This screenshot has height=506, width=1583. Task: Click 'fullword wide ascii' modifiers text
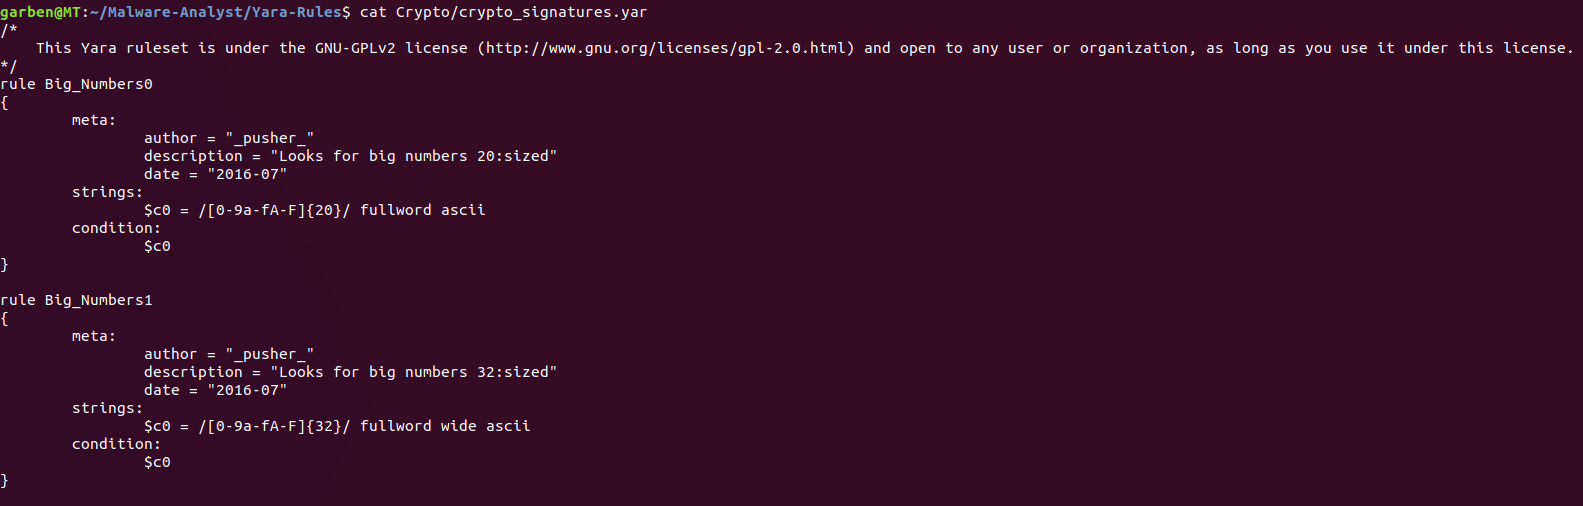445,426
